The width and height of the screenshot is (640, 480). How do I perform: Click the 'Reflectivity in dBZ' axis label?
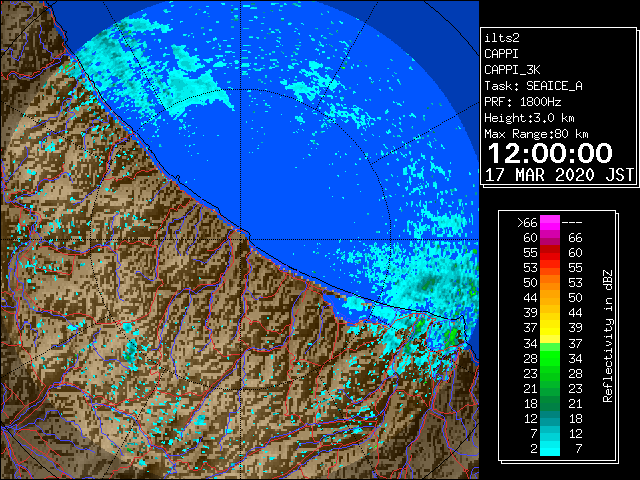(608, 336)
